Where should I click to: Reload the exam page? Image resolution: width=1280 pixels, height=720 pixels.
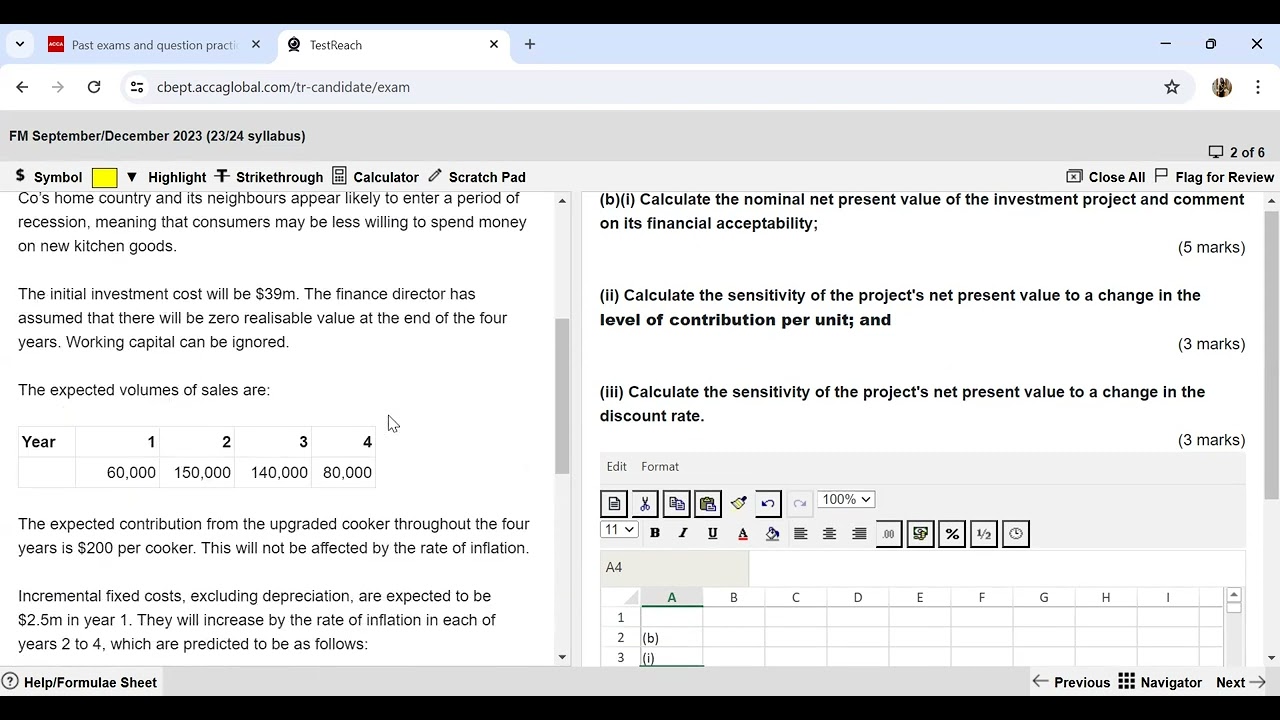(x=94, y=87)
